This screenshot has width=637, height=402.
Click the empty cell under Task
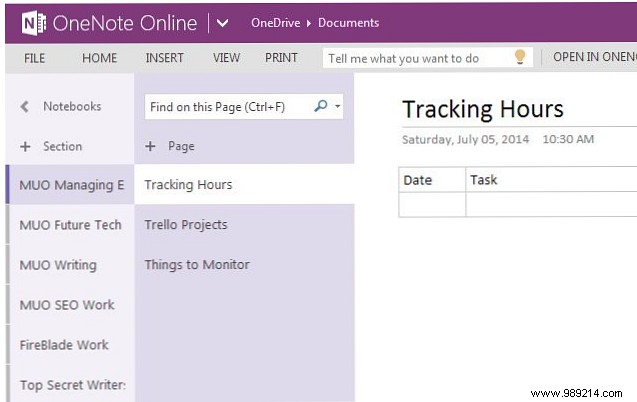click(x=551, y=205)
